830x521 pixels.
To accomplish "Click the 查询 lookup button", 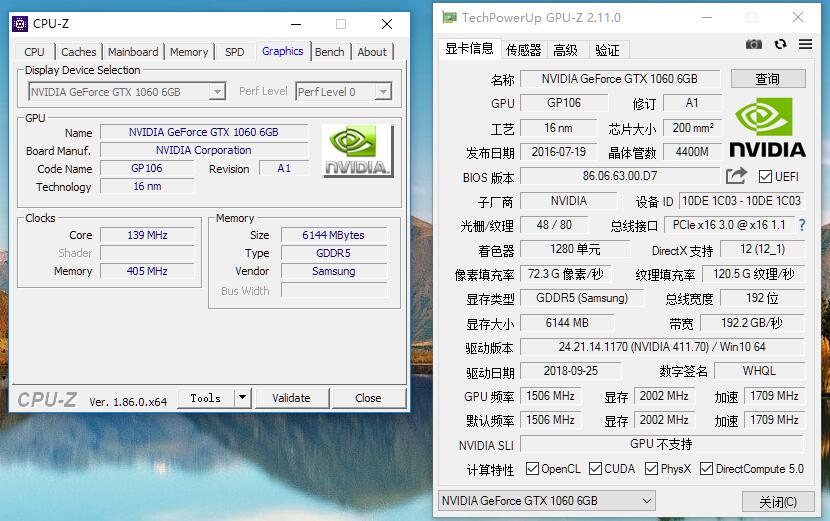I will pos(768,79).
